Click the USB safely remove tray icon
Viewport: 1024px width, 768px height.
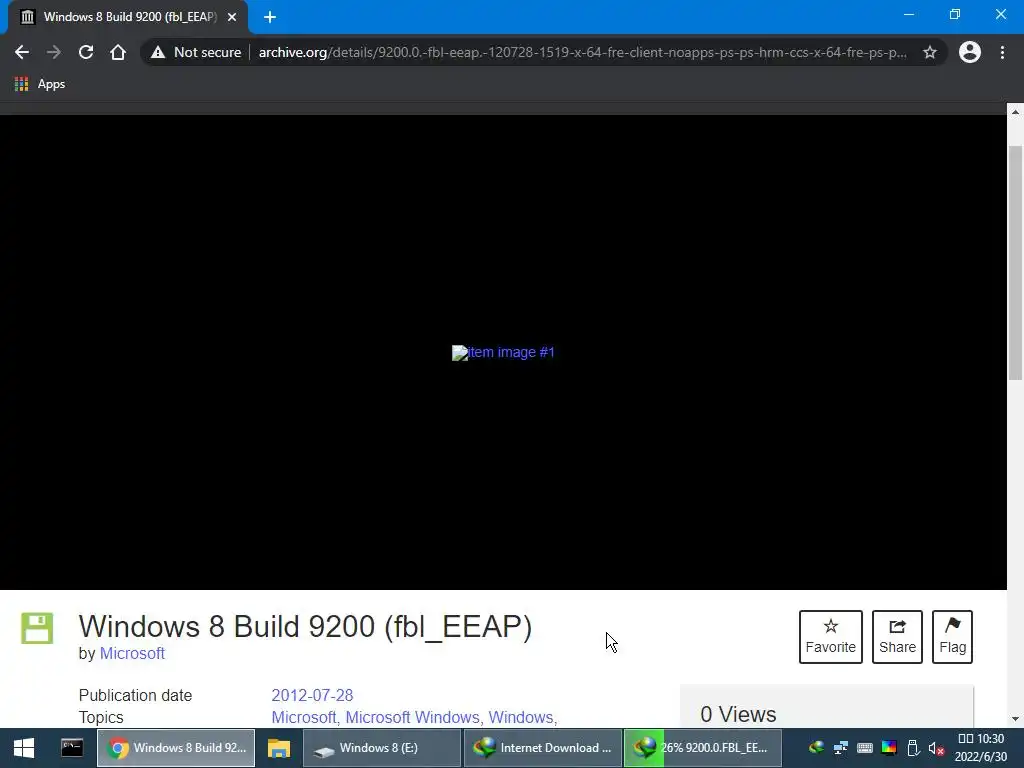coord(913,748)
